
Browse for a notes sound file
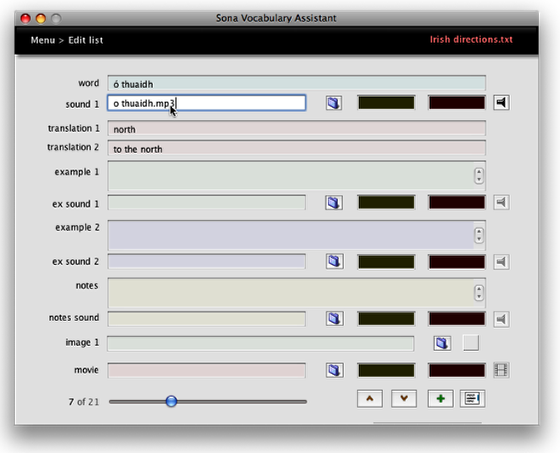coord(335,318)
